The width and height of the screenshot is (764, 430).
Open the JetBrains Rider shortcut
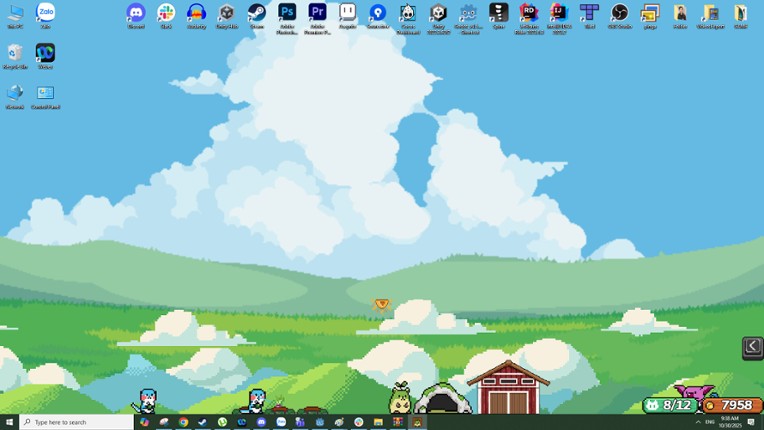tap(529, 19)
